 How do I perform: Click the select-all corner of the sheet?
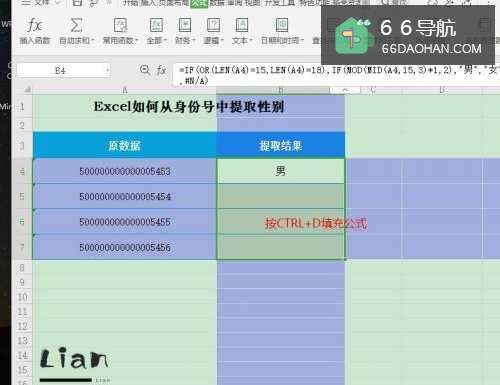coord(27,90)
